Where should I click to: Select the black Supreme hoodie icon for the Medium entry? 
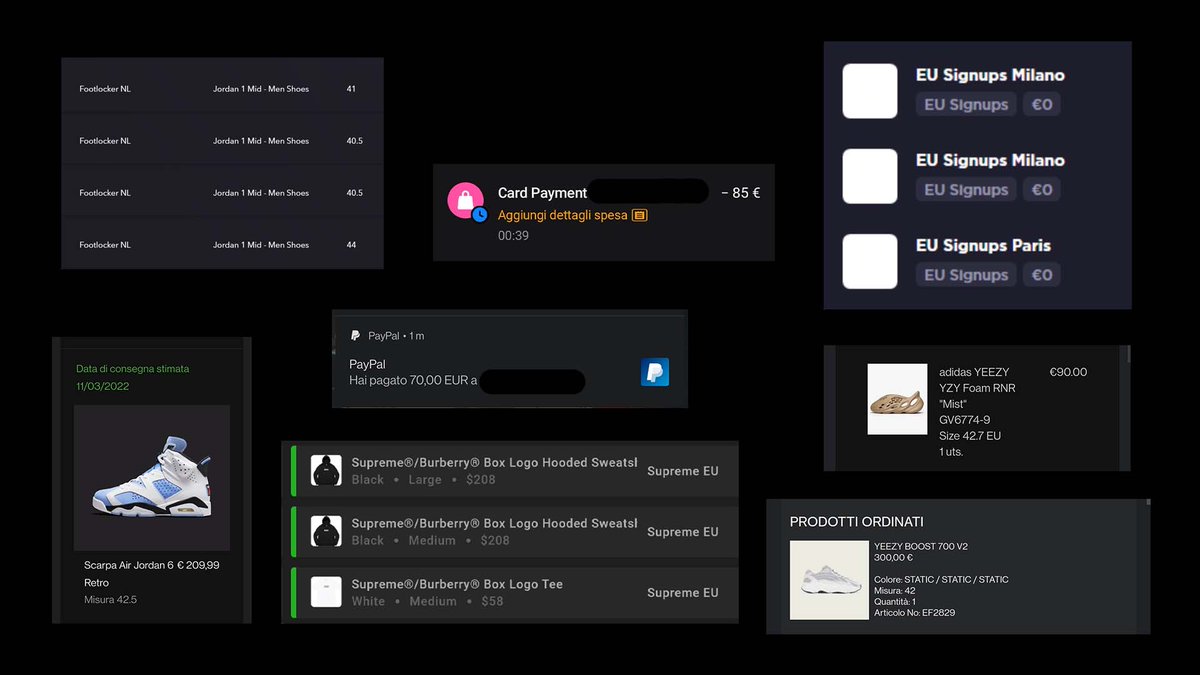pyautogui.click(x=325, y=531)
